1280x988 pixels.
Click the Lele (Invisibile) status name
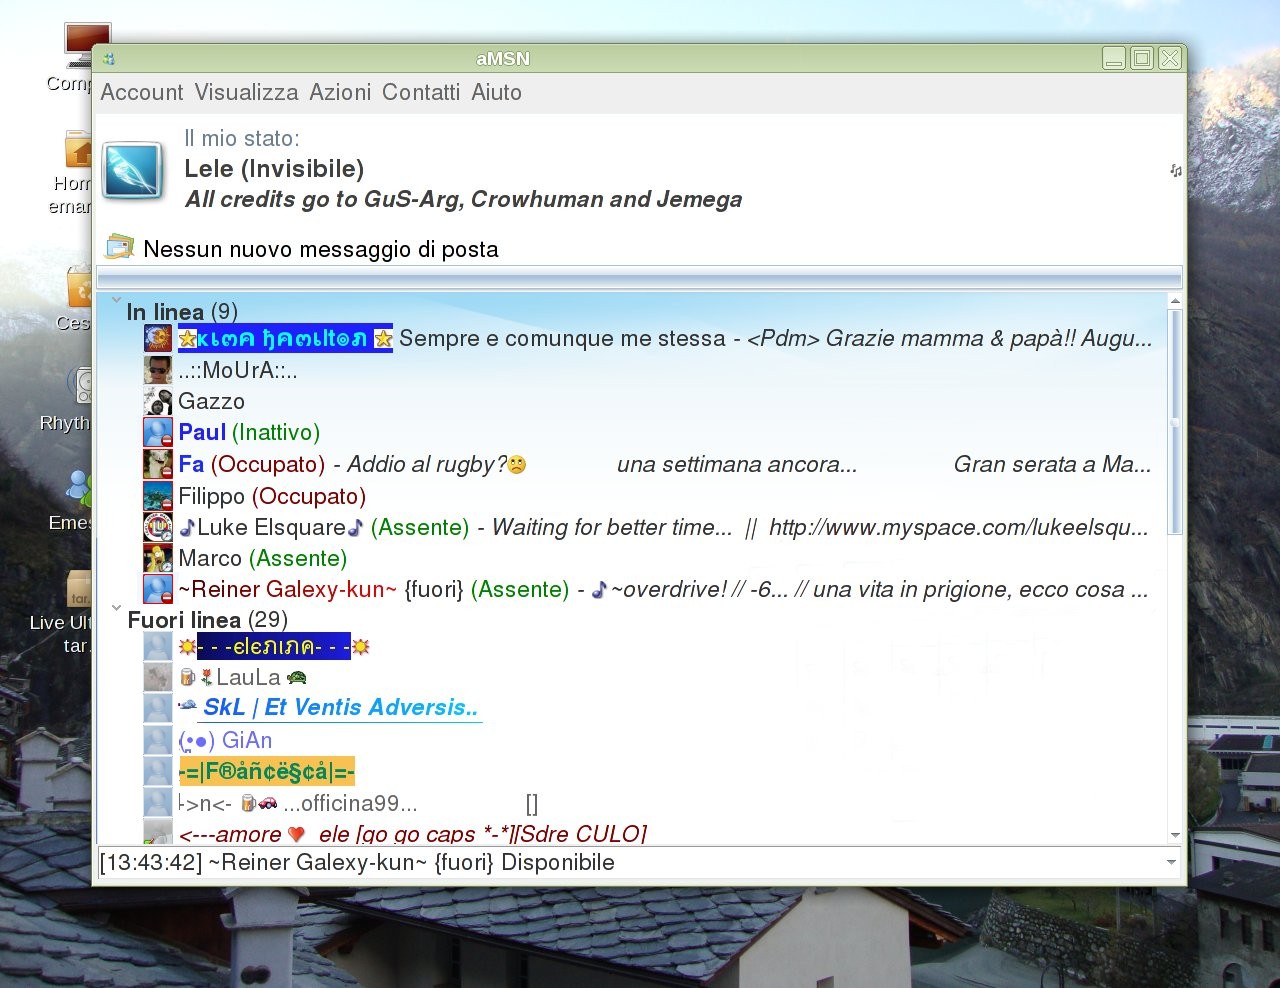(274, 169)
